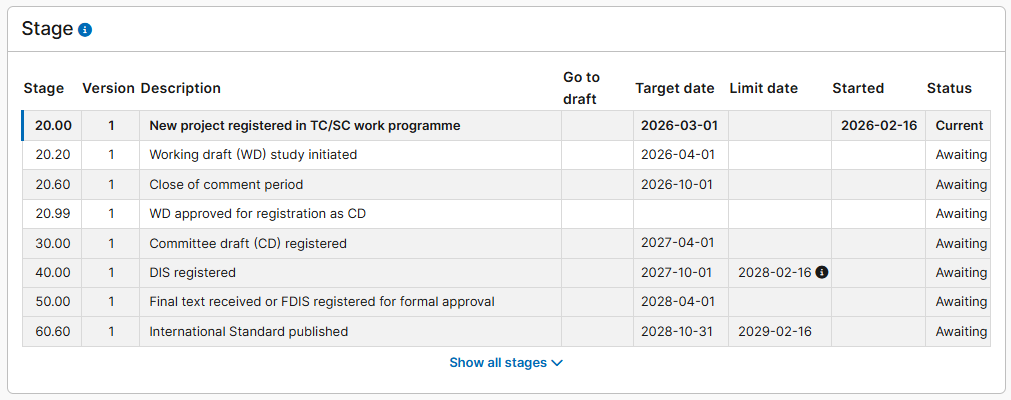Select Committee draft (CD) registered row
1011x400 pixels.
pos(248,243)
